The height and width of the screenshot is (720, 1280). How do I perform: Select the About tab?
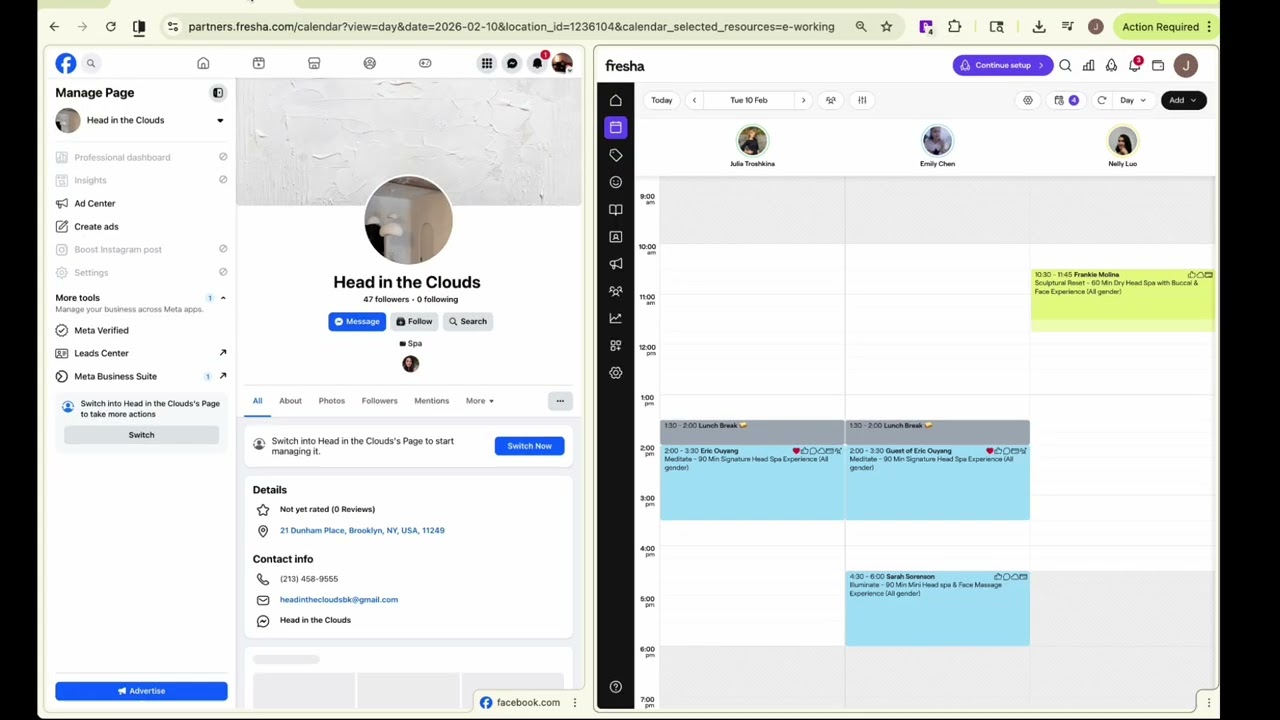(x=290, y=401)
